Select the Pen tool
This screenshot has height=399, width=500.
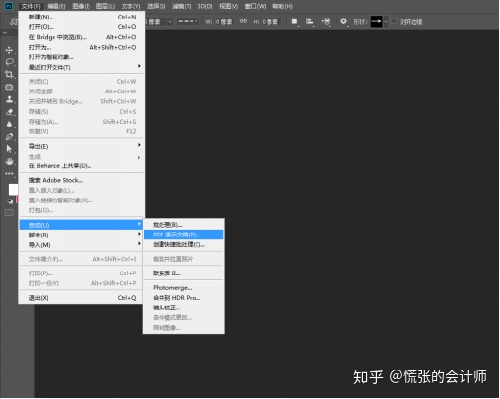coord(9,137)
